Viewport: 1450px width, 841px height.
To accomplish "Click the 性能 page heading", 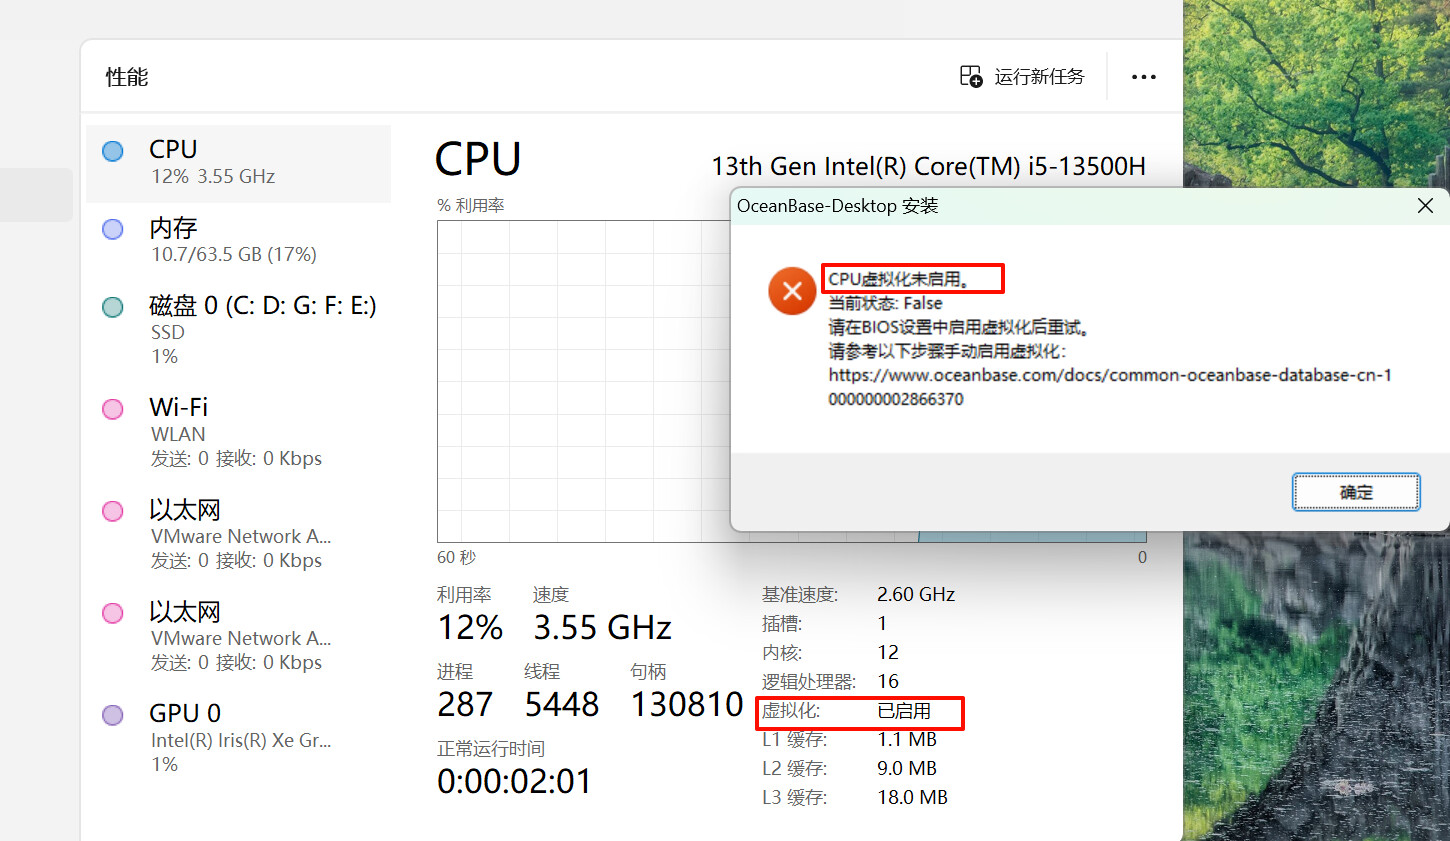I will point(127,77).
